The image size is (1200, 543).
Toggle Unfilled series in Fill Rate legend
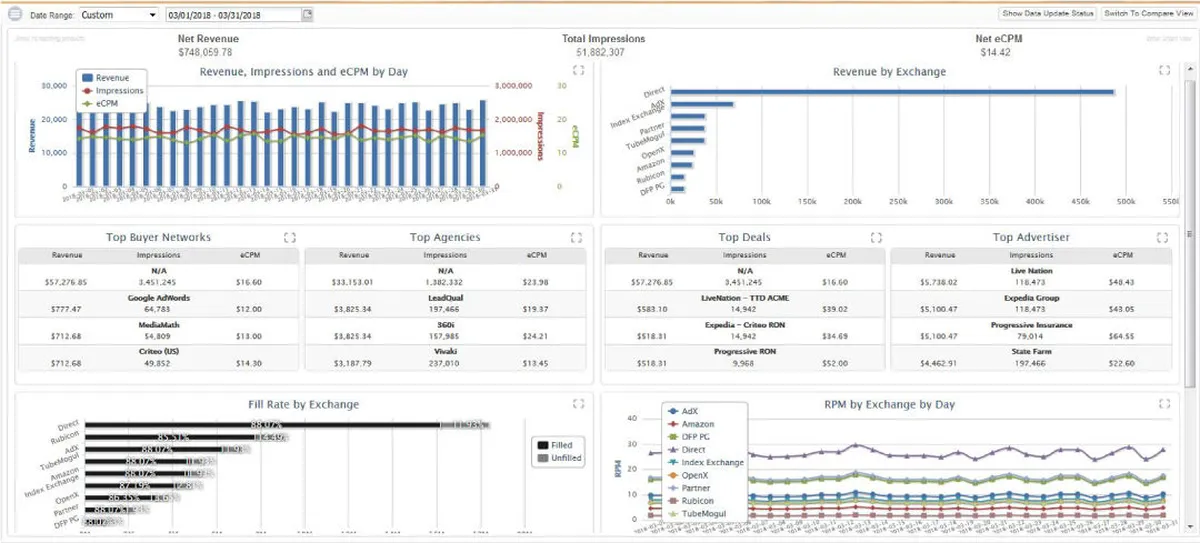tap(560, 458)
